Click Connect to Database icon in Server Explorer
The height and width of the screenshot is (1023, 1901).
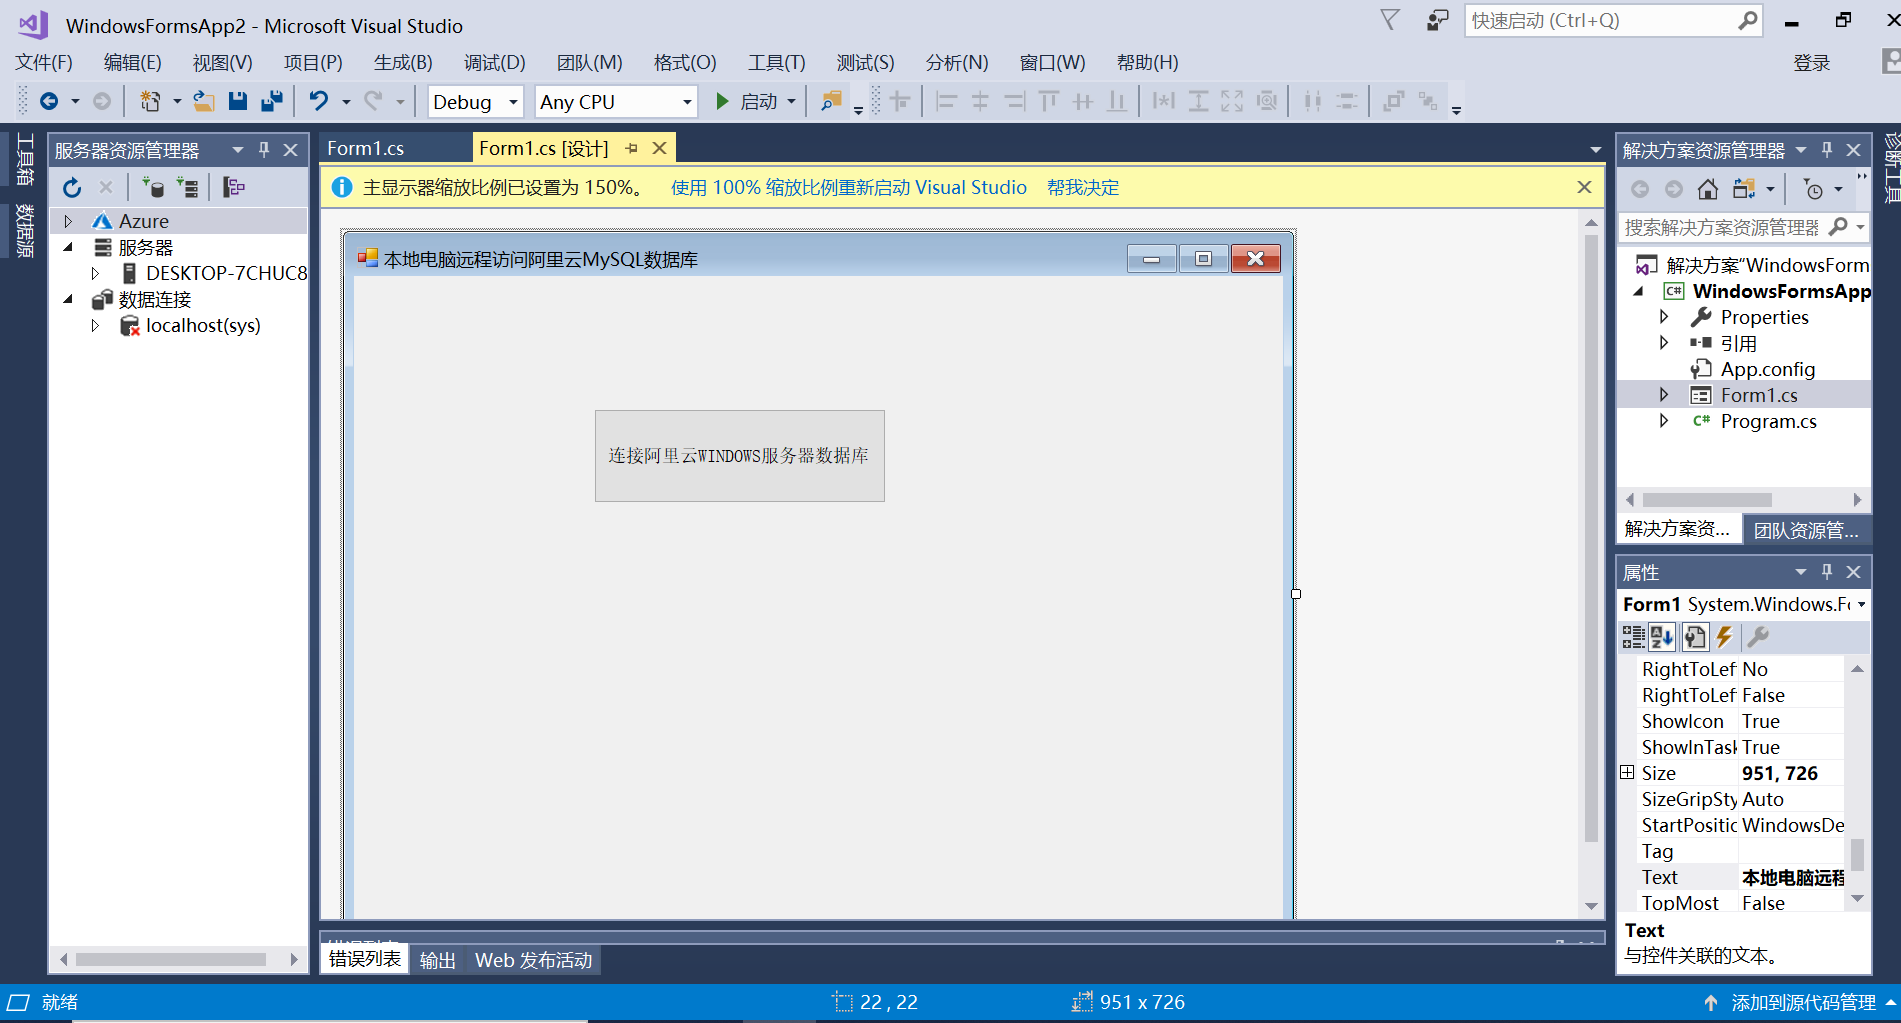[x=153, y=187]
